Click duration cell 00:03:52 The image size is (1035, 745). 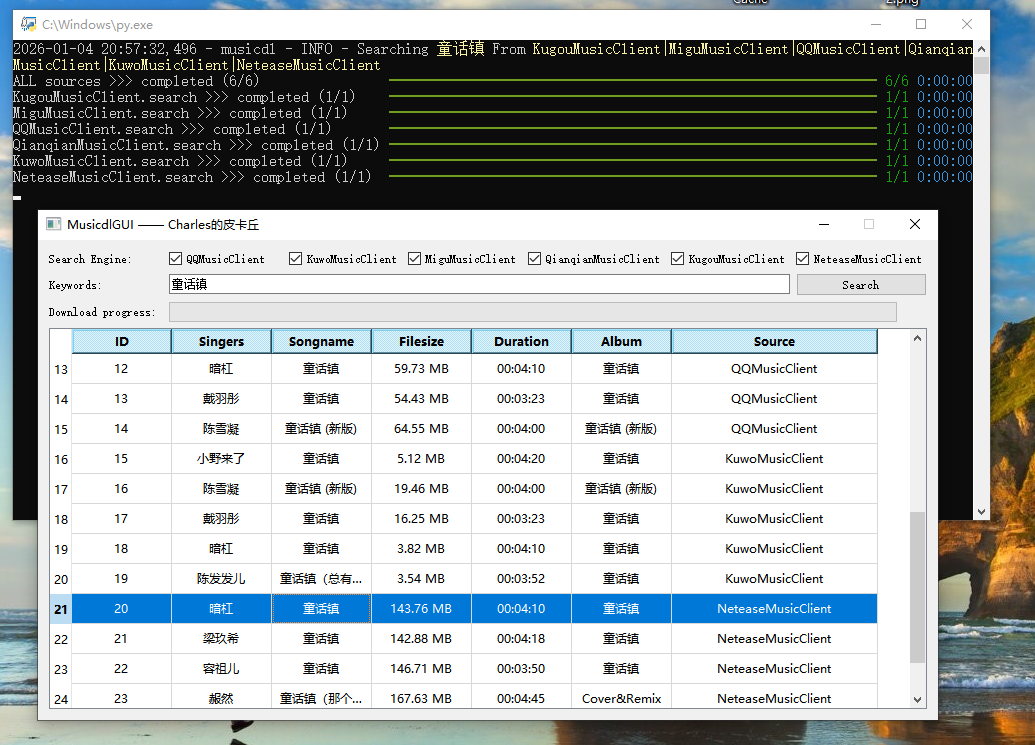point(521,579)
